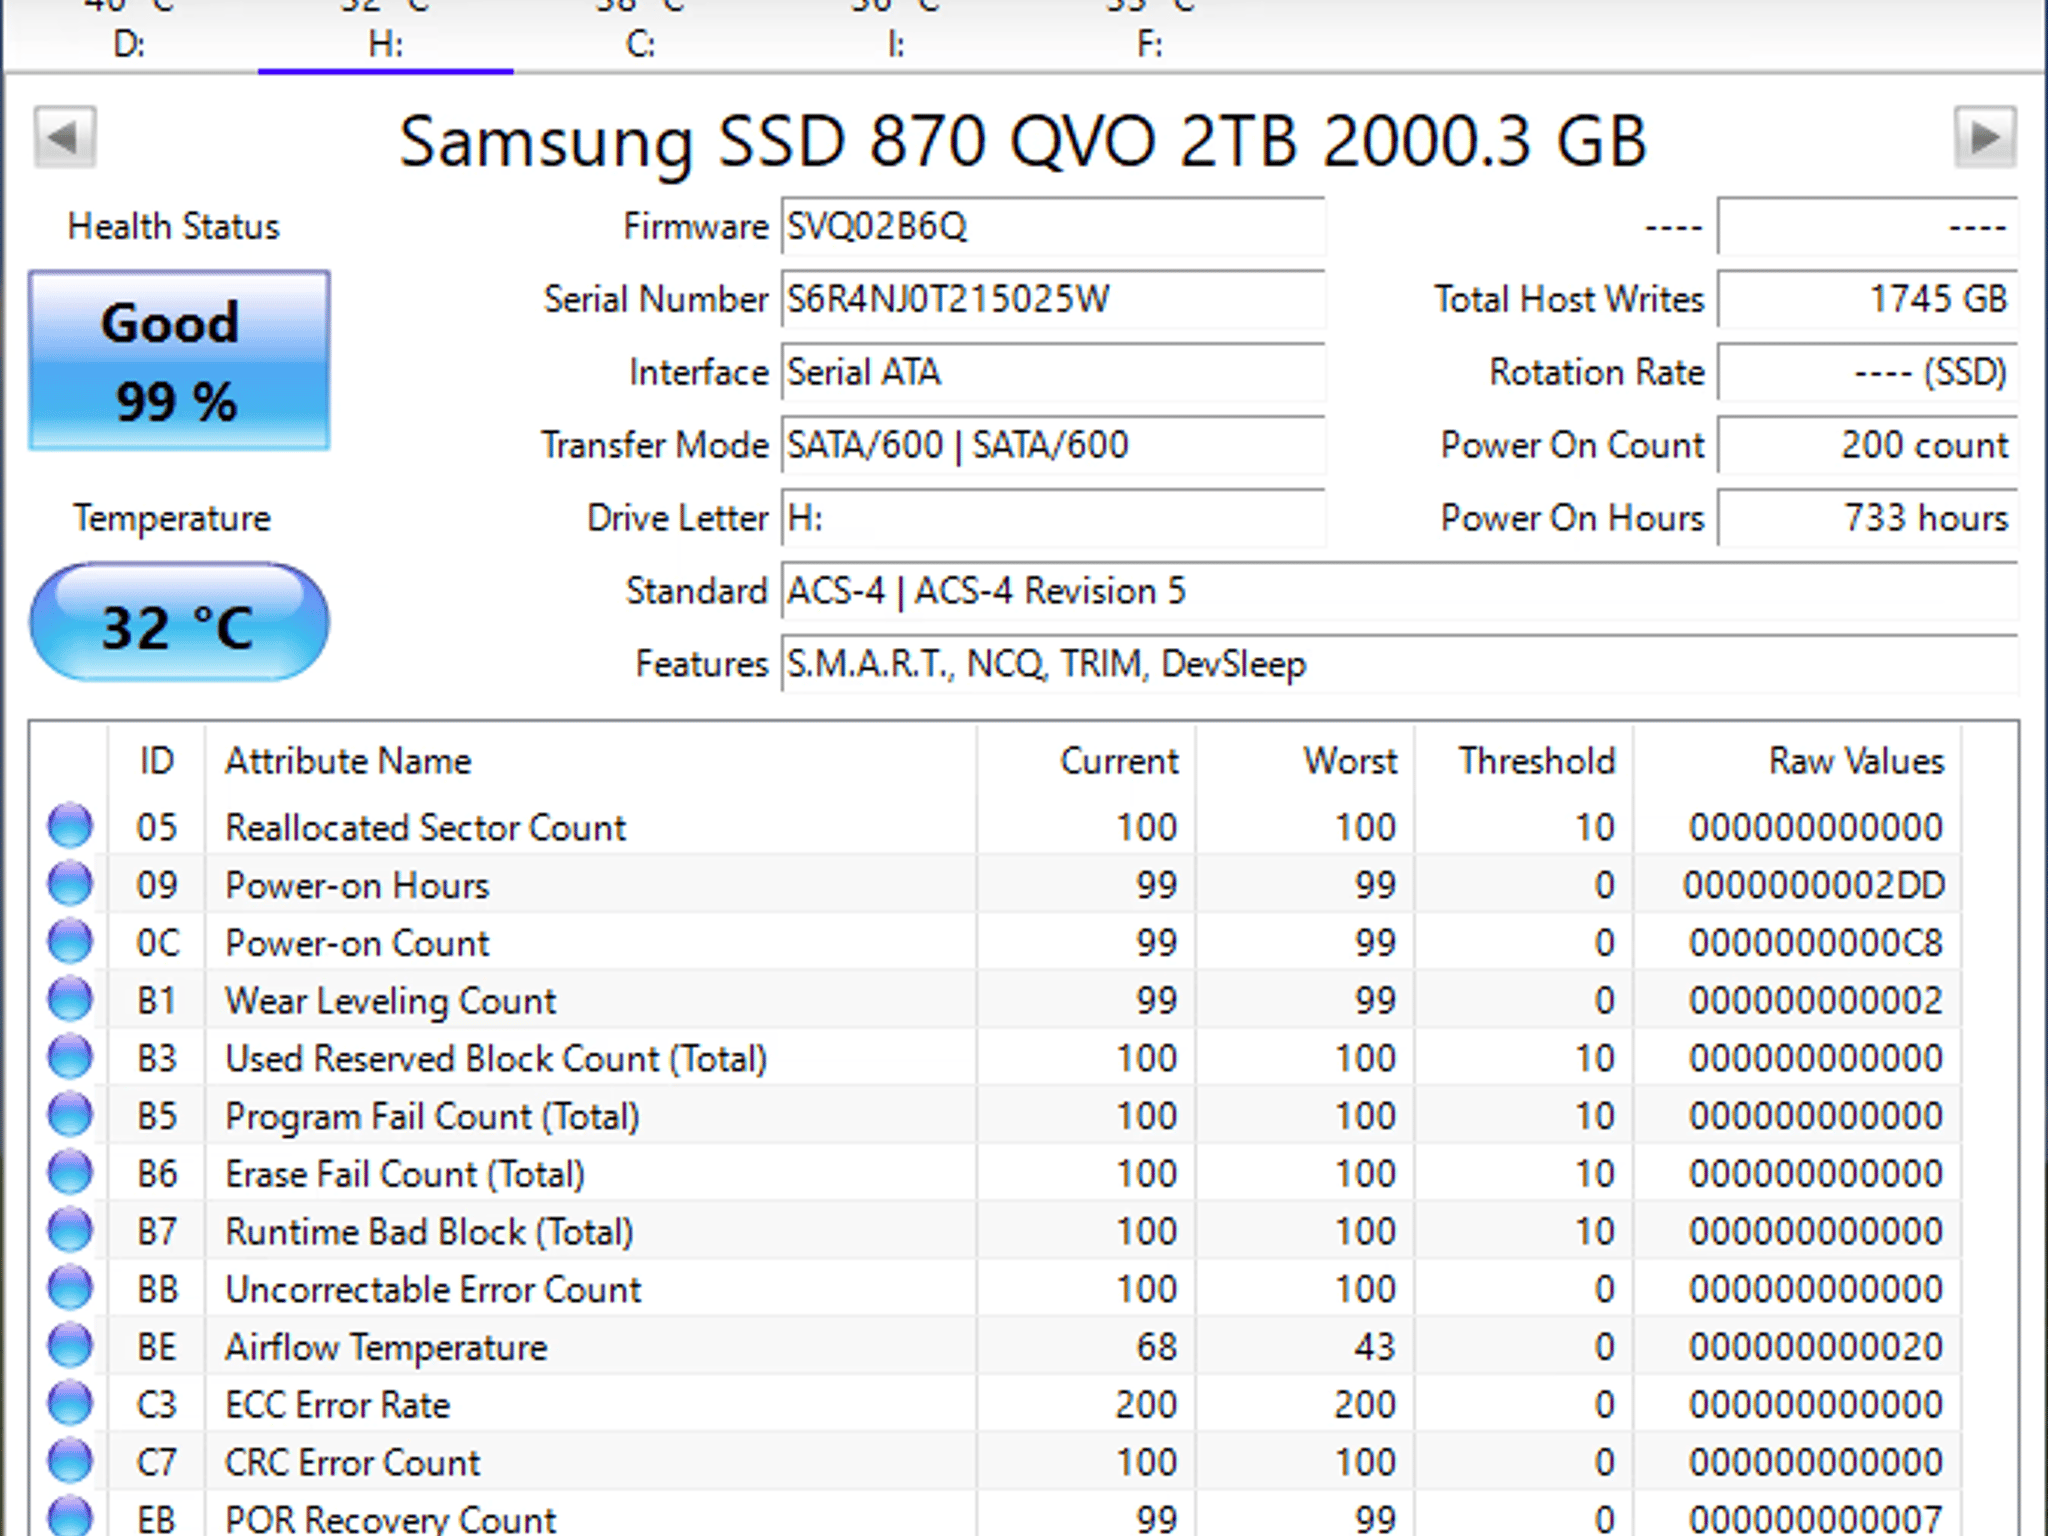Click the Drive Letter field H:
2048x1536 pixels.
click(1053, 518)
